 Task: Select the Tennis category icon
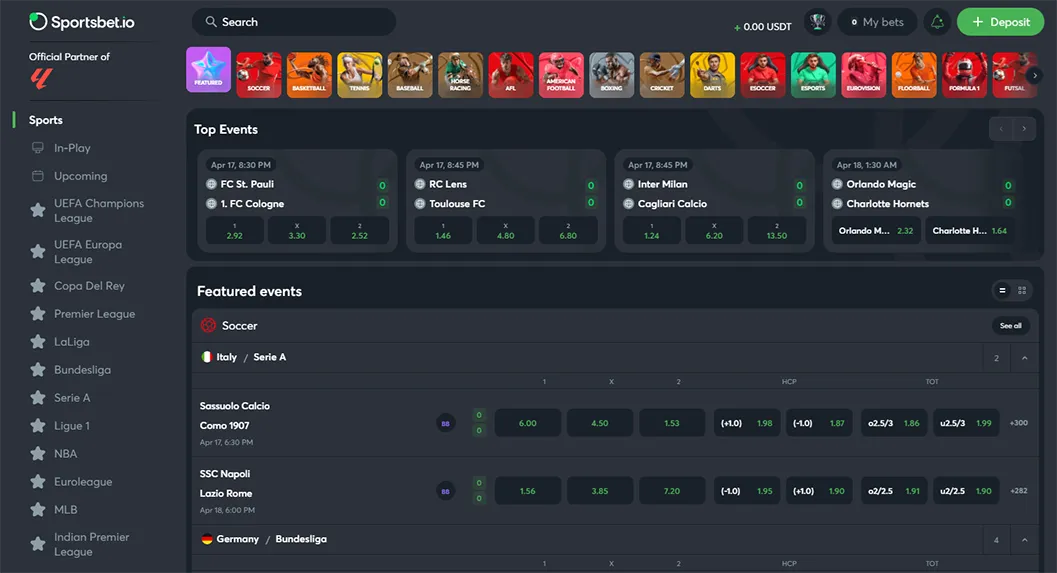359,75
